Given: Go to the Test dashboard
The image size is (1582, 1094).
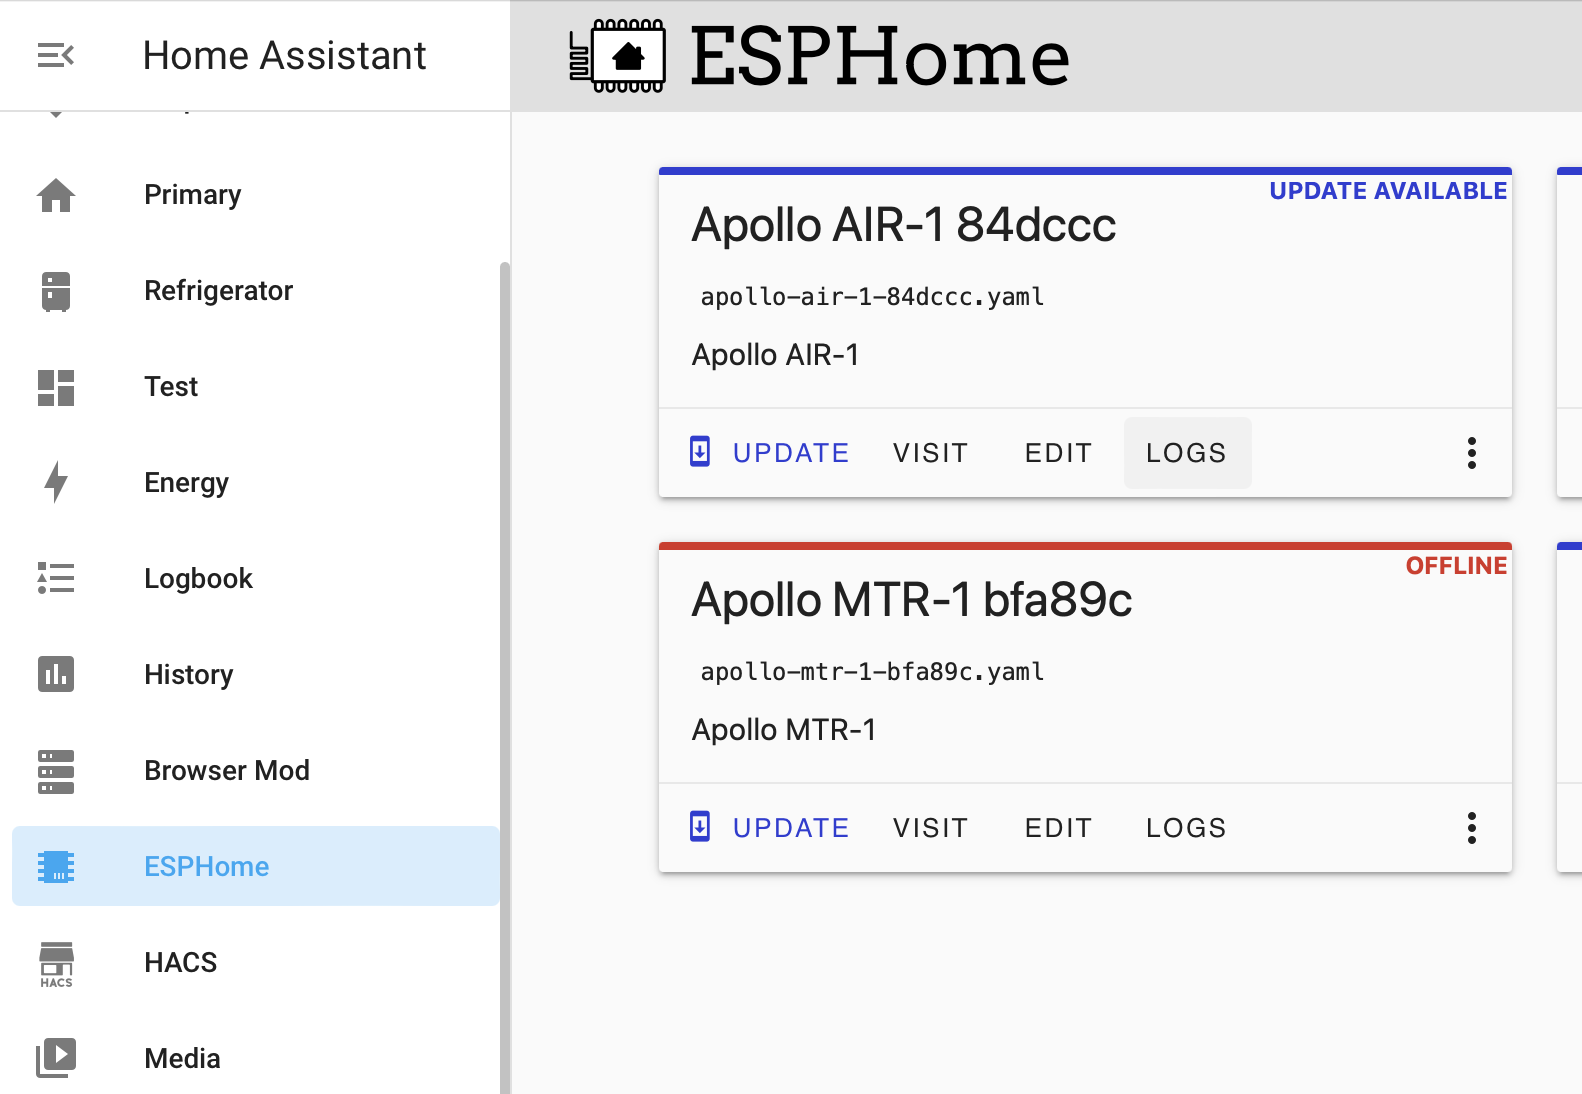Looking at the screenshot, I should coord(255,387).
